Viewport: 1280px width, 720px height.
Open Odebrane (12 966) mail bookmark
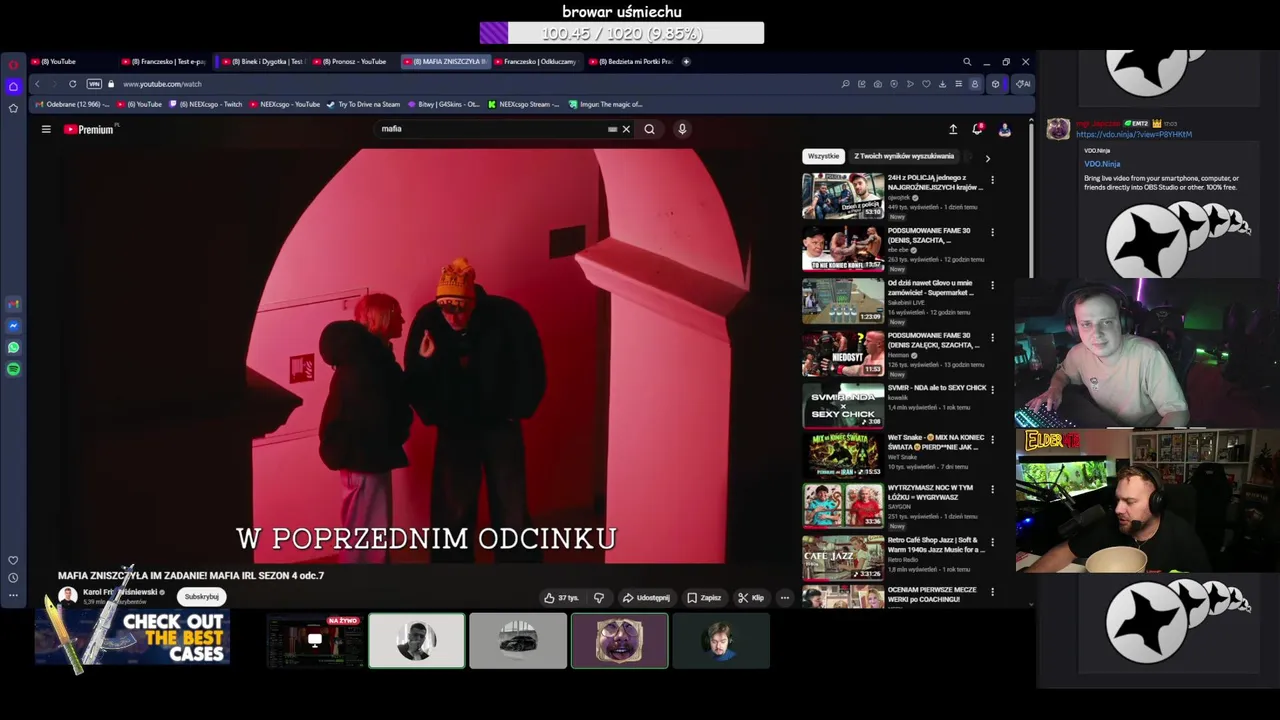[x=72, y=104]
